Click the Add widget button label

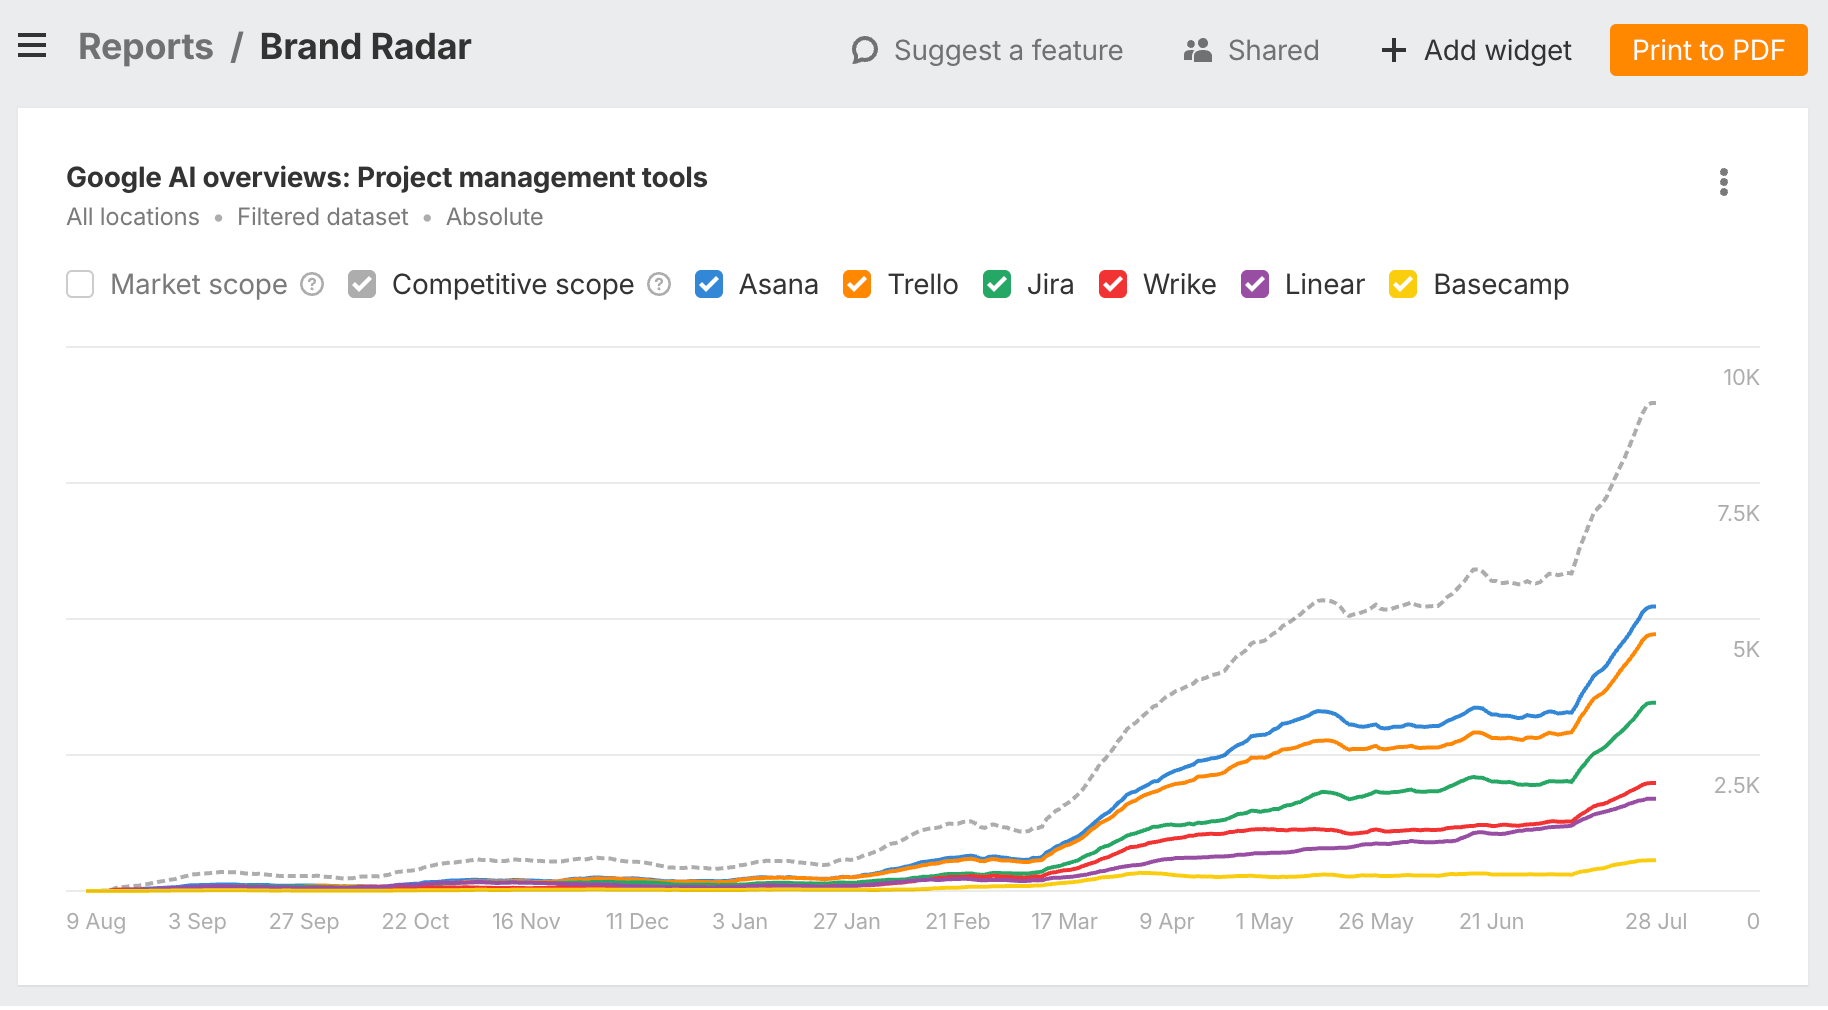pos(1497,50)
